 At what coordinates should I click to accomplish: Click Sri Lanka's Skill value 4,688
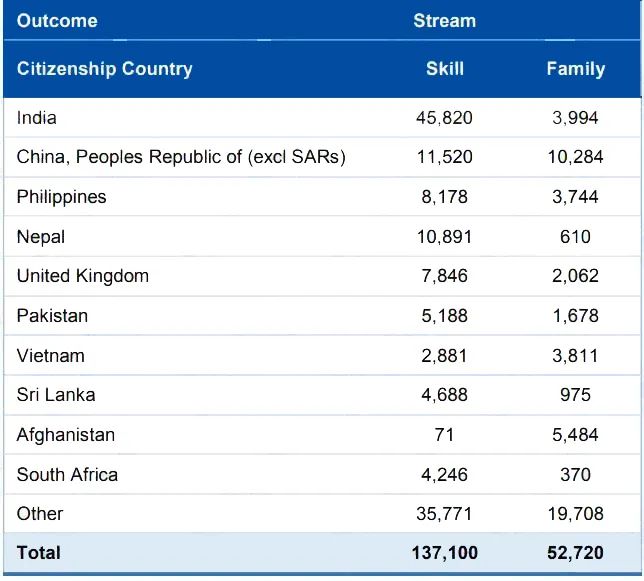(444, 395)
